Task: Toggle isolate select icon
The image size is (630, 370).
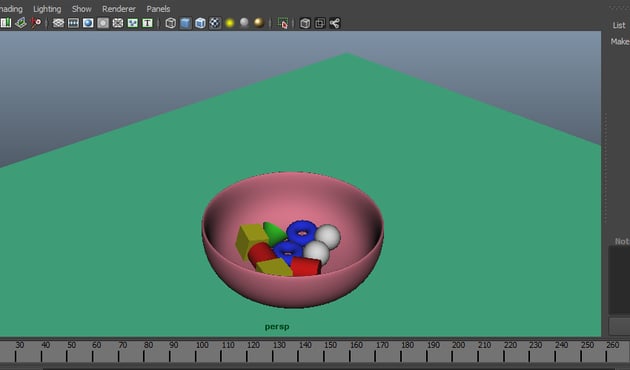Action: (283, 23)
